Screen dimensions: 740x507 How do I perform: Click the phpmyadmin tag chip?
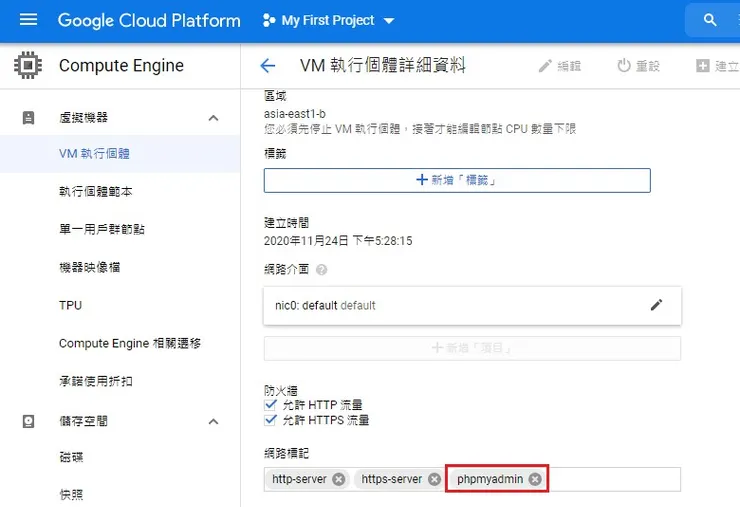(x=497, y=479)
